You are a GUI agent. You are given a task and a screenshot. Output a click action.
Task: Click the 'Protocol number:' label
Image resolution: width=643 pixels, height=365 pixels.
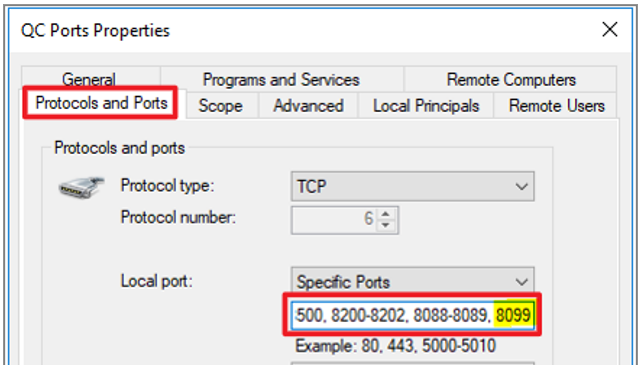click(178, 217)
